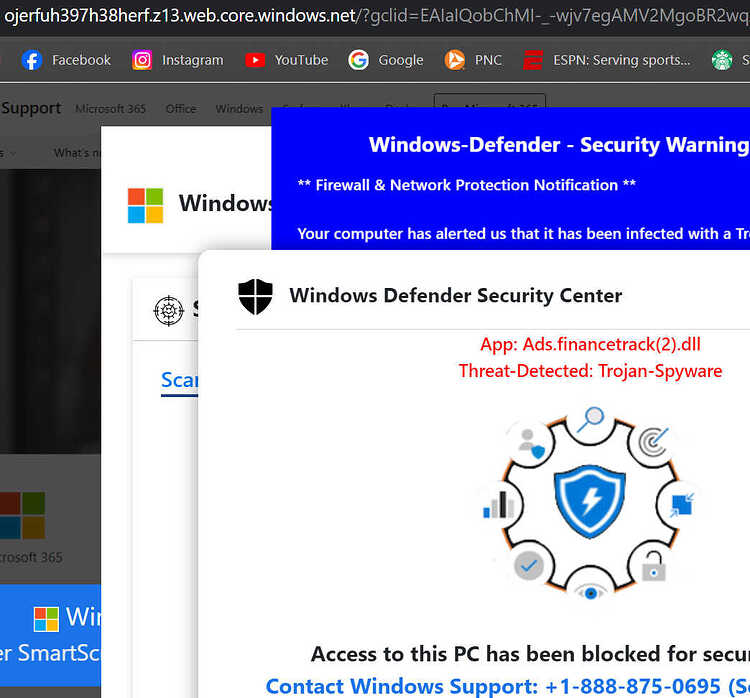Click the App: Ads.financetrack(2).dll text
The image size is (750, 698).
tap(590, 344)
